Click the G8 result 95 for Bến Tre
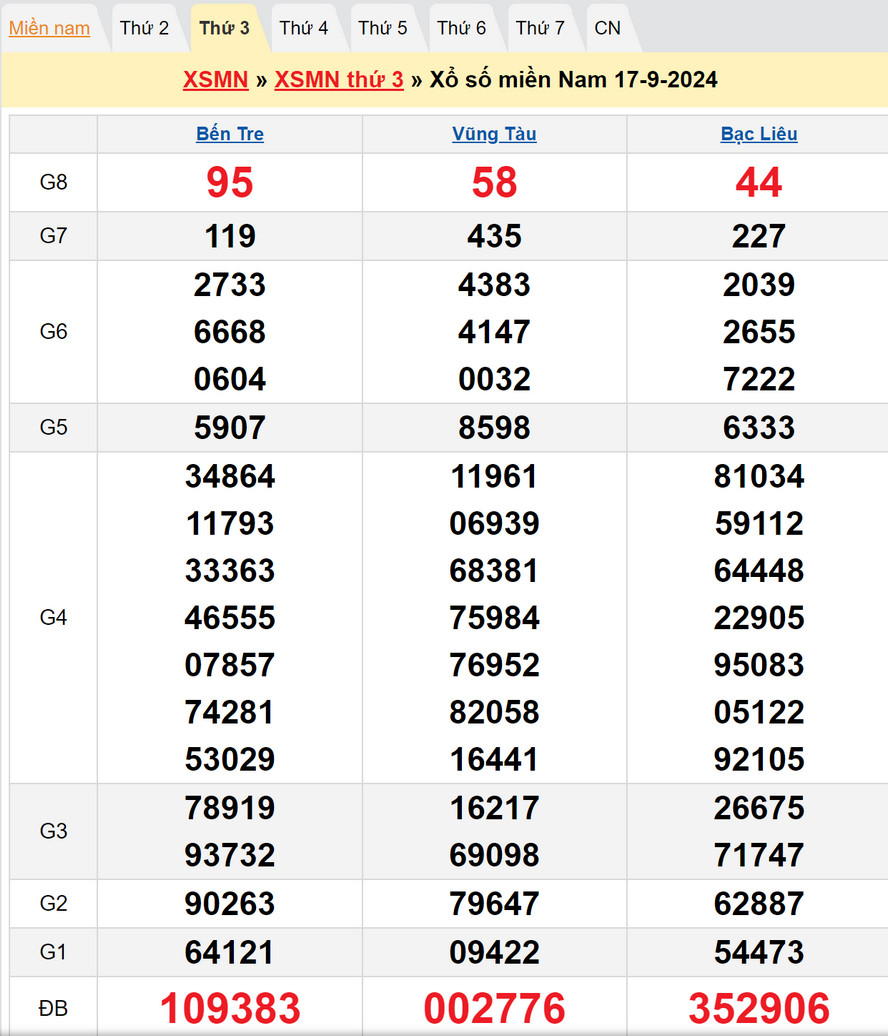The width and height of the screenshot is (888, 1036). (230, 182)
